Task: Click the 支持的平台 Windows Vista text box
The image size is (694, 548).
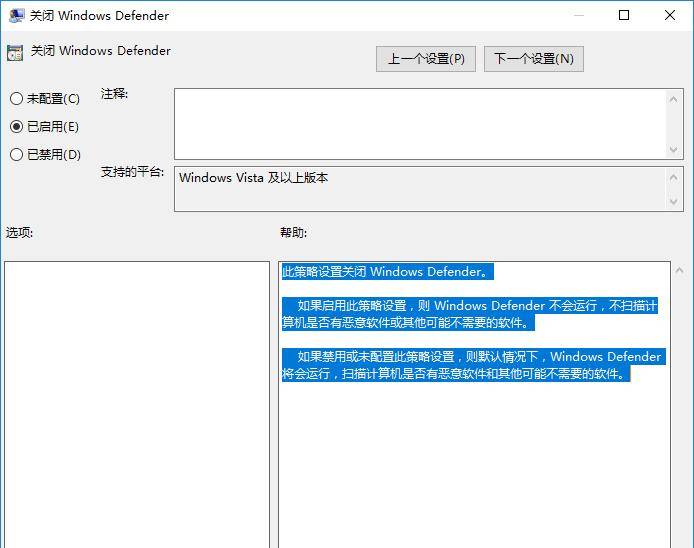Action: tap(420, 189)
